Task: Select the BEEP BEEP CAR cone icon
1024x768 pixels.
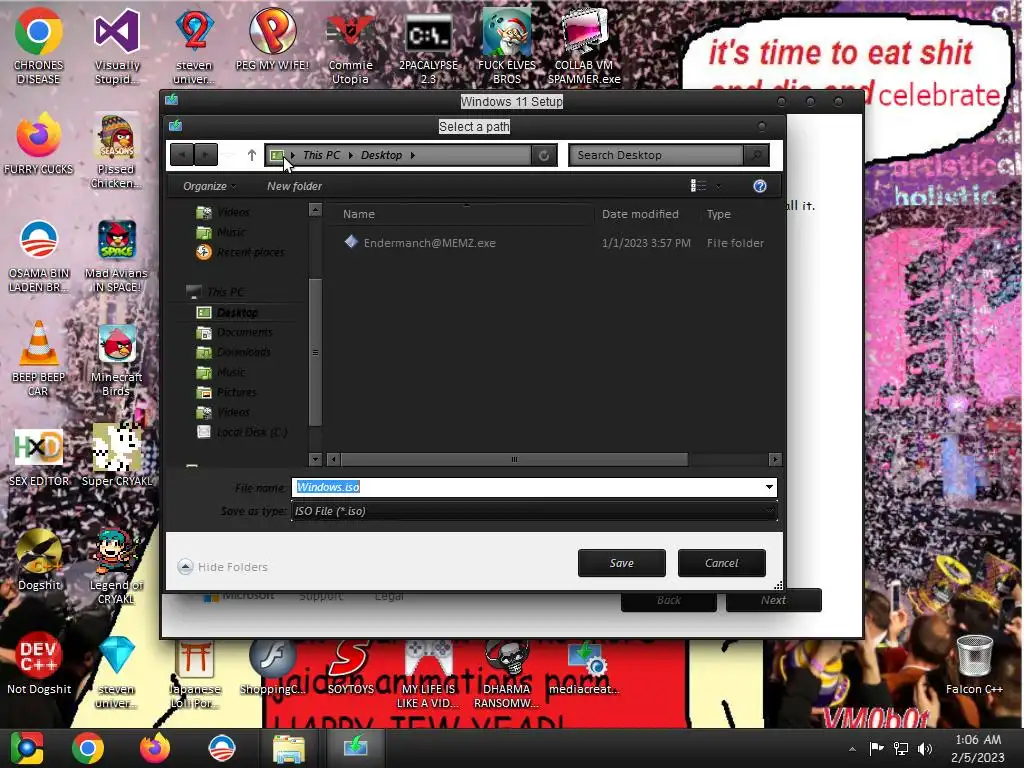Action: click(39, 359)
